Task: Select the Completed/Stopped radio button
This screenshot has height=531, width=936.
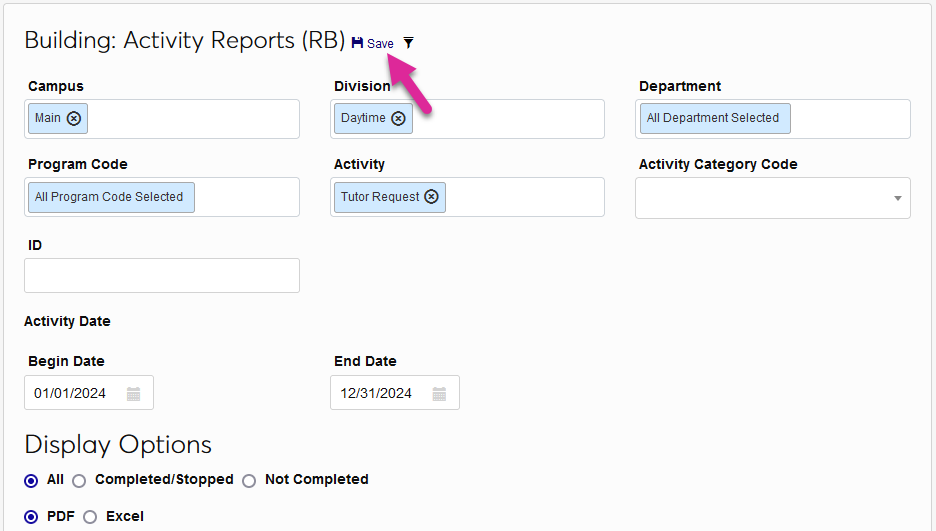Action: click(79, 481)
